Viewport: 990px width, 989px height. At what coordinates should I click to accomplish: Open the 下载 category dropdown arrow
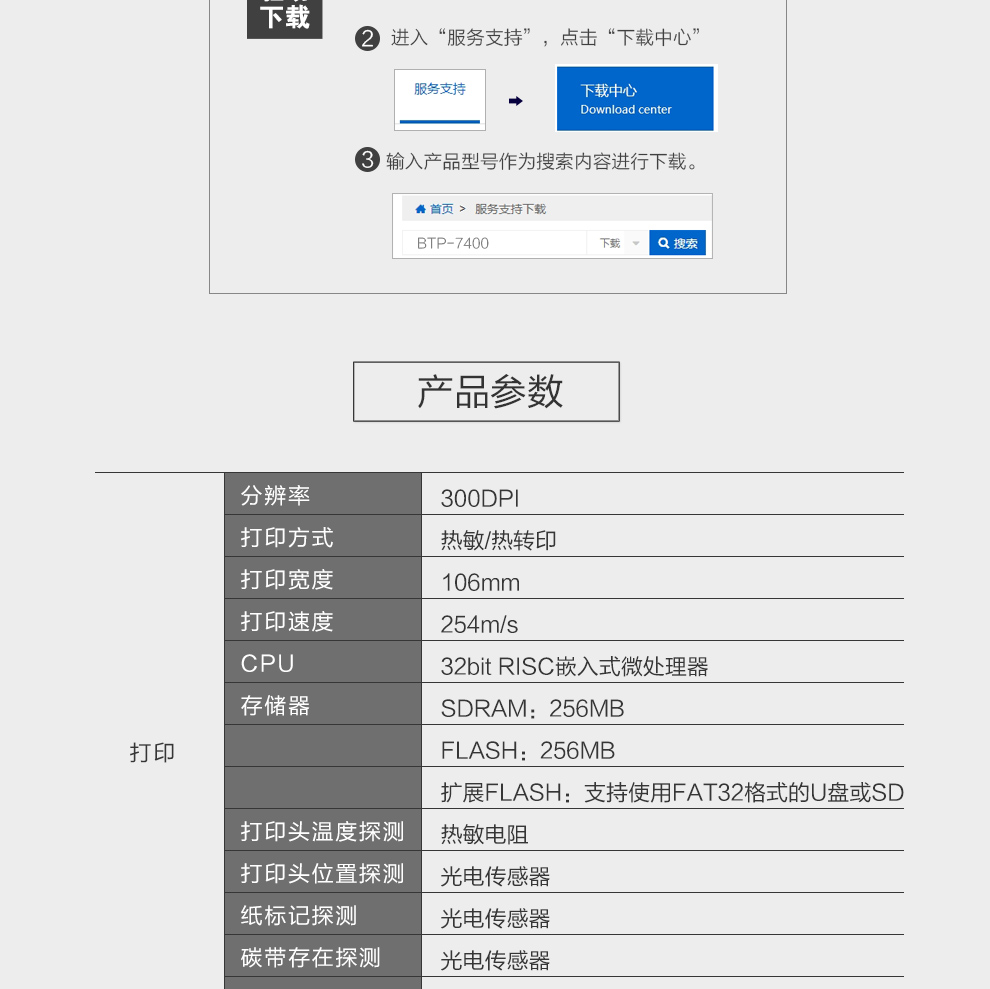pos(636,243)
